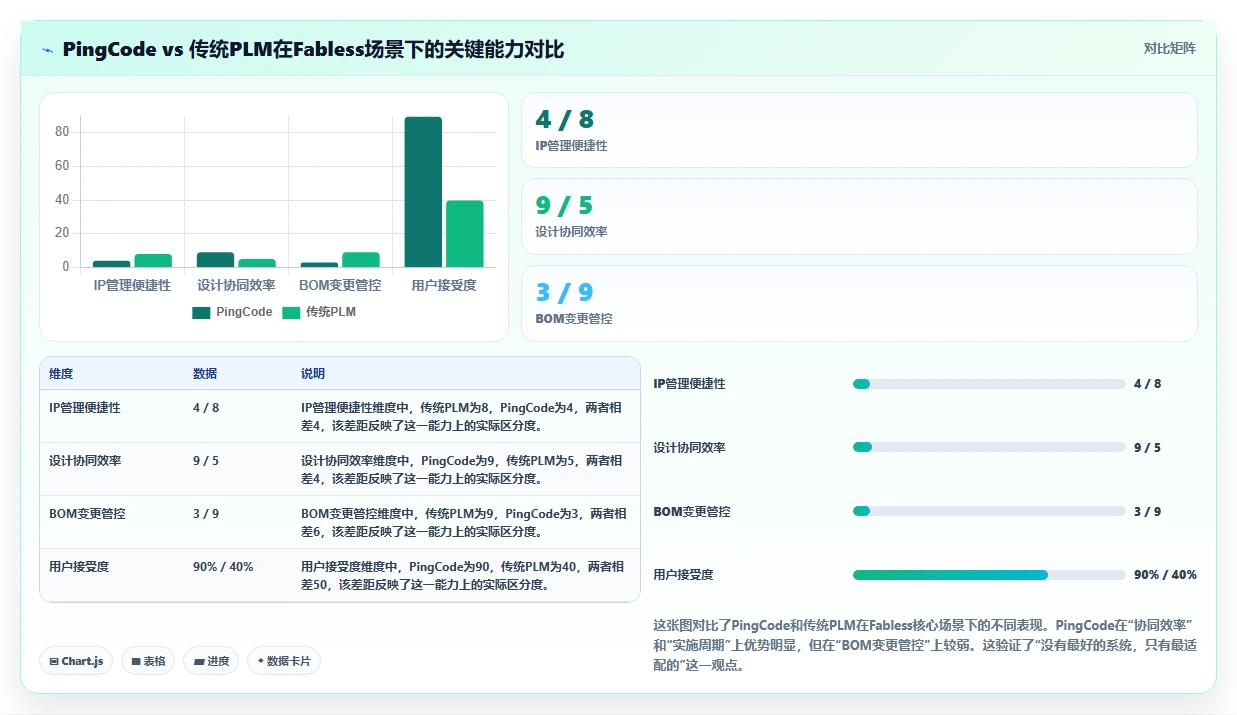Click the table cell 设计协同效率
Image resolution: width=1237 pixels, height=715 pixels.
85,461
